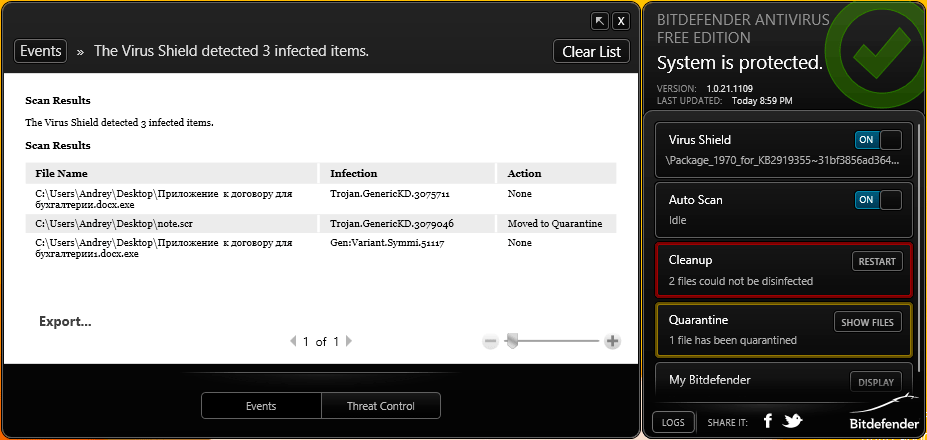This screenshot has width=927, height=440.
Task: Turn off the Virus Shield toggle
Action: tap(878, 141)
